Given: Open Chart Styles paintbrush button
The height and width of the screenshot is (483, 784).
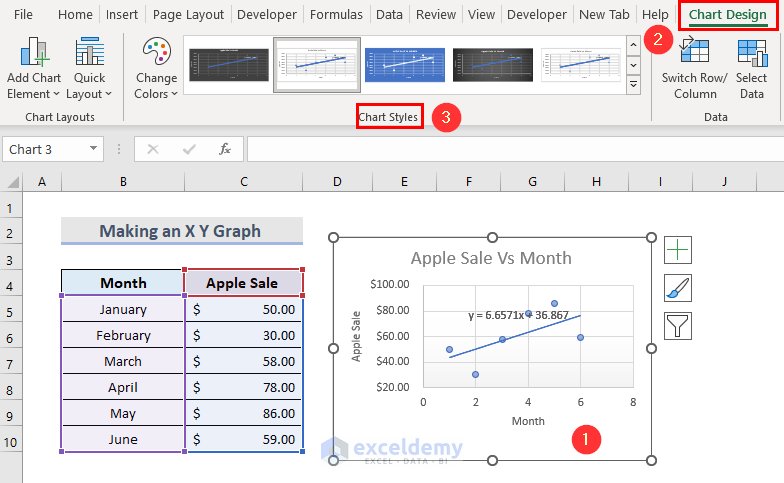Looking at the screenshot, I should pyautogui.click(x=677, y=288).
